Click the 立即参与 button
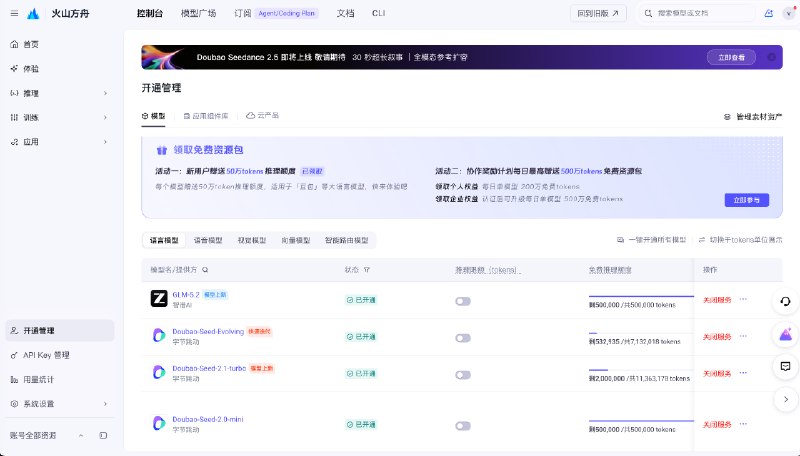The width and height of the screenshot is (800, 456). (x=746, y=200)
